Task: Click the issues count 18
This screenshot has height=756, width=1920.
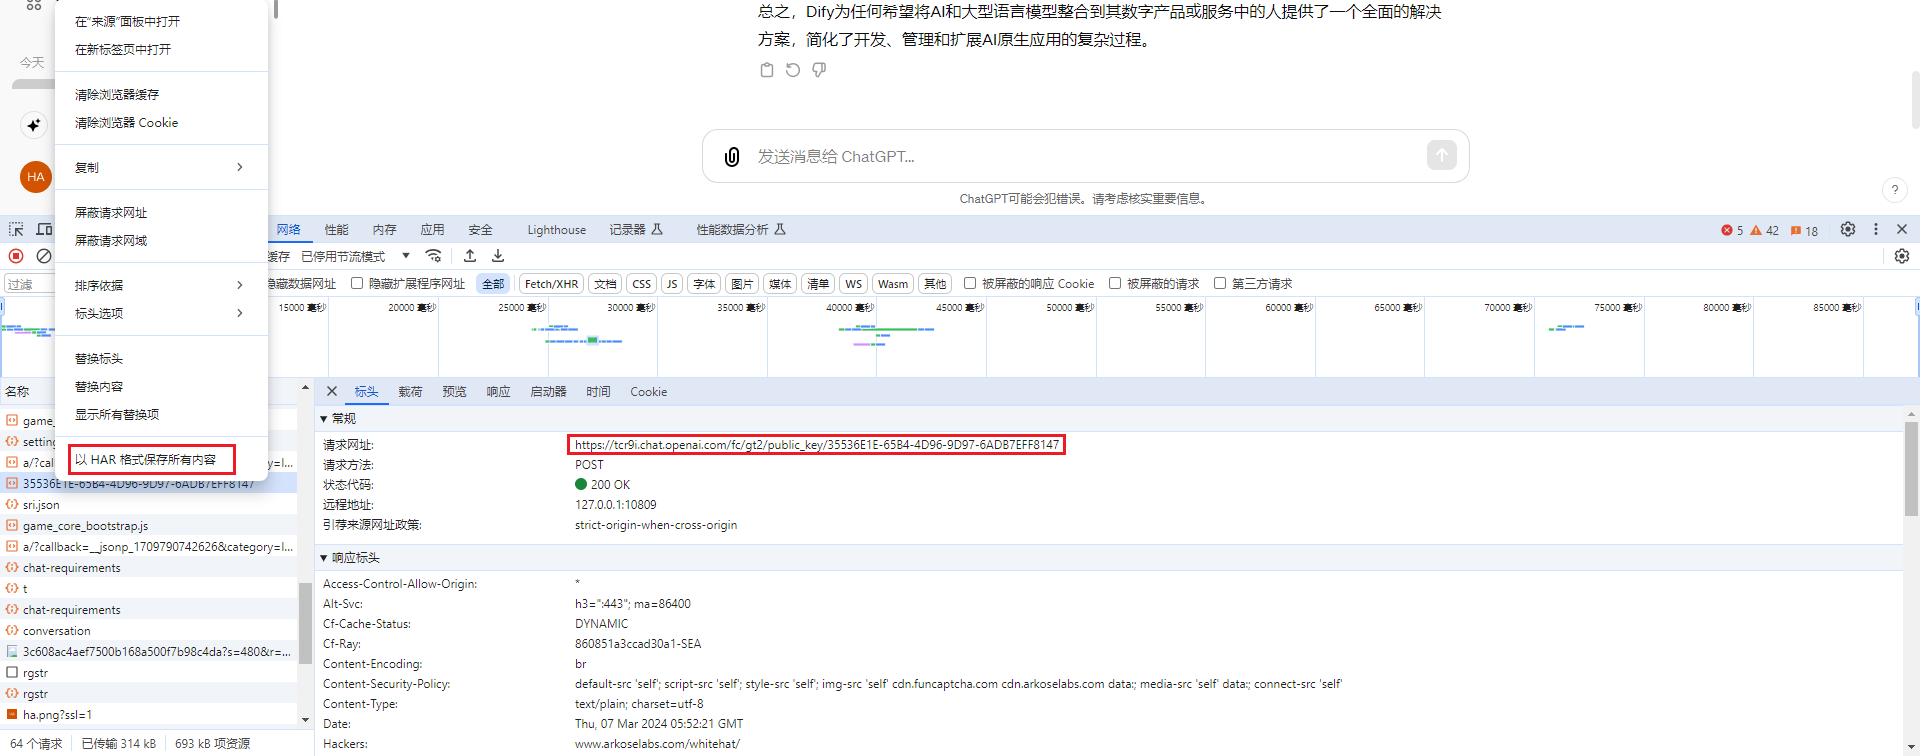Action: [x=1804, y=230]
